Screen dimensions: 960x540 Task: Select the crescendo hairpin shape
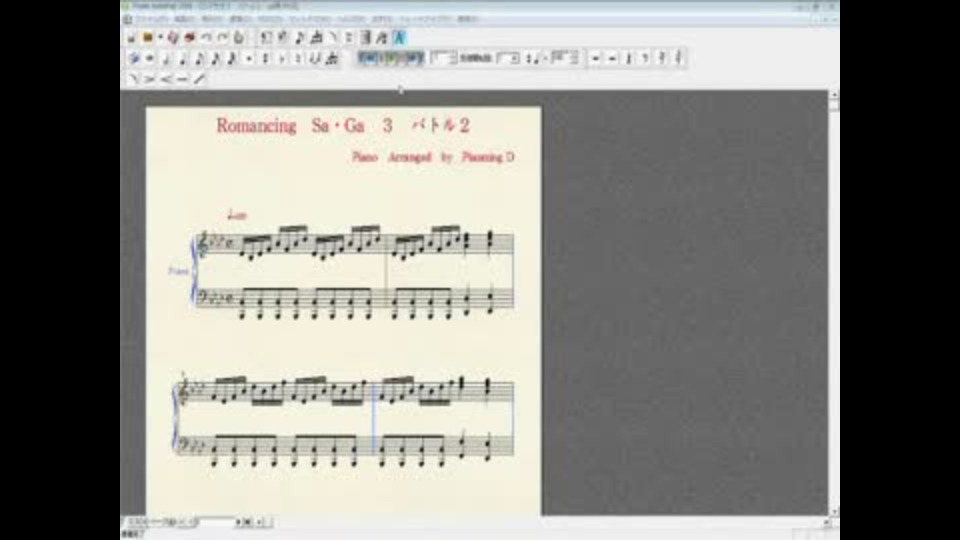pyautogui.click(x=166, y=79)
